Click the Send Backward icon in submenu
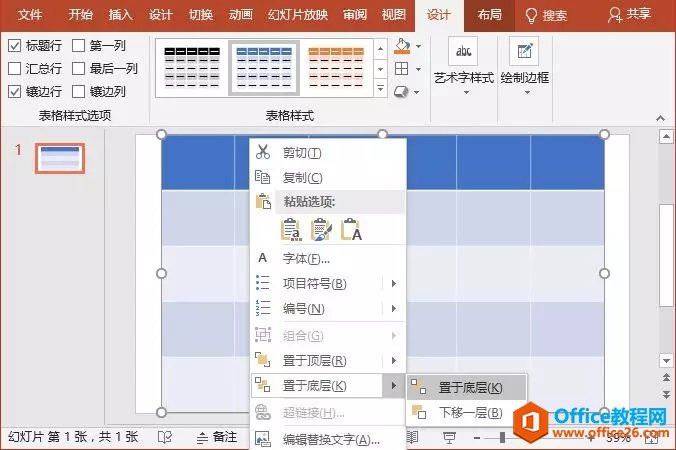This screenshot has width=676, height=450. [x=419, y=412]
